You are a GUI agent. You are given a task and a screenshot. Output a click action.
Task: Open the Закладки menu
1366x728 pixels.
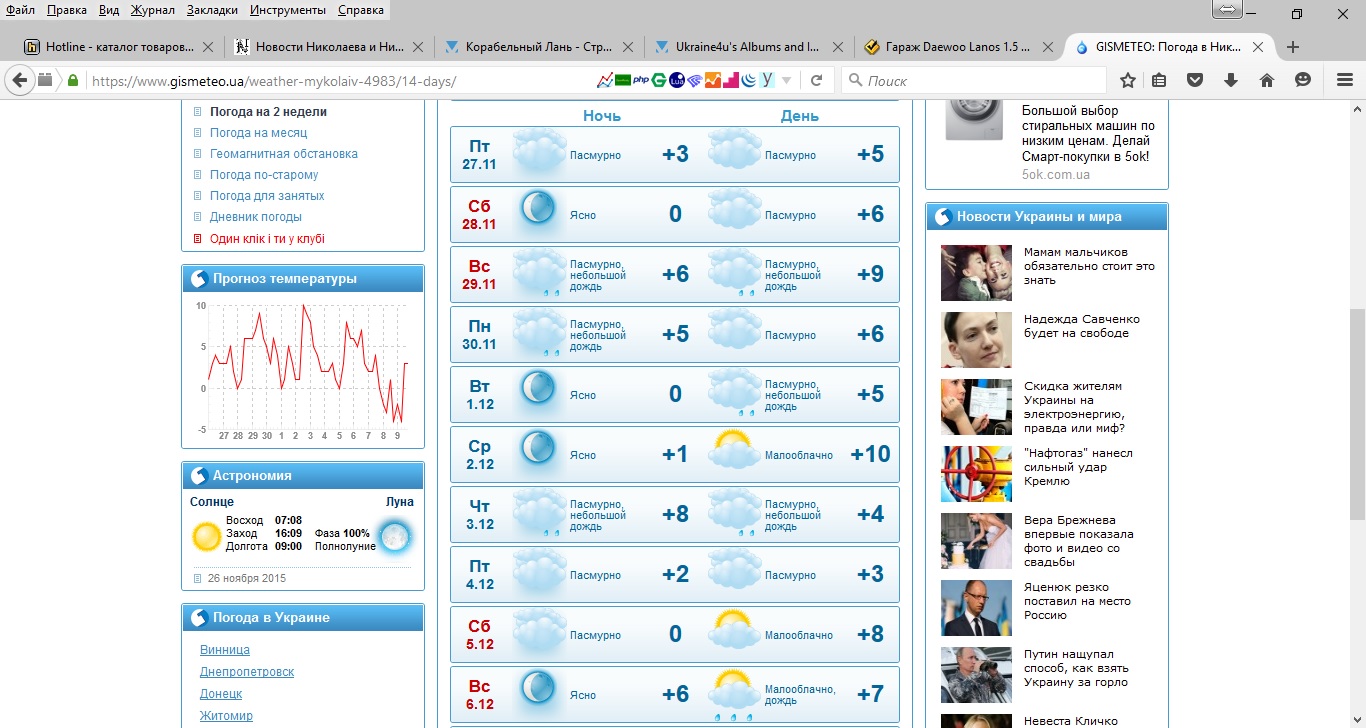pos(212,10)
